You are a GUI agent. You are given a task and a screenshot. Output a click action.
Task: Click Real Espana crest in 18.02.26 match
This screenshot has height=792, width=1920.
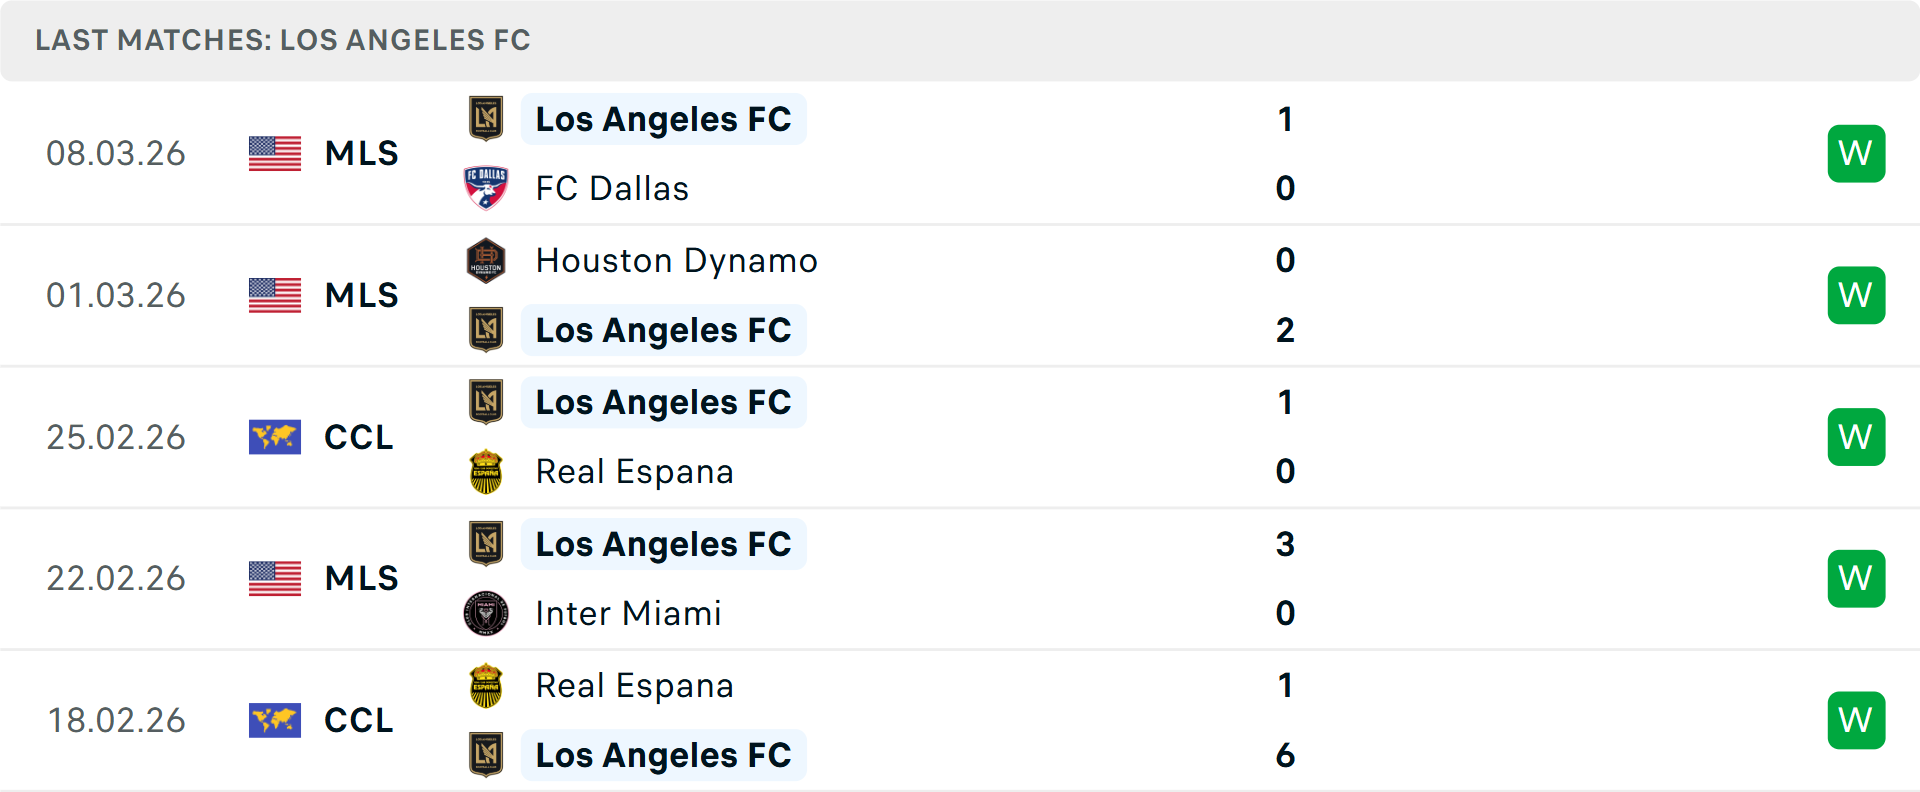(x=486, y=686)
